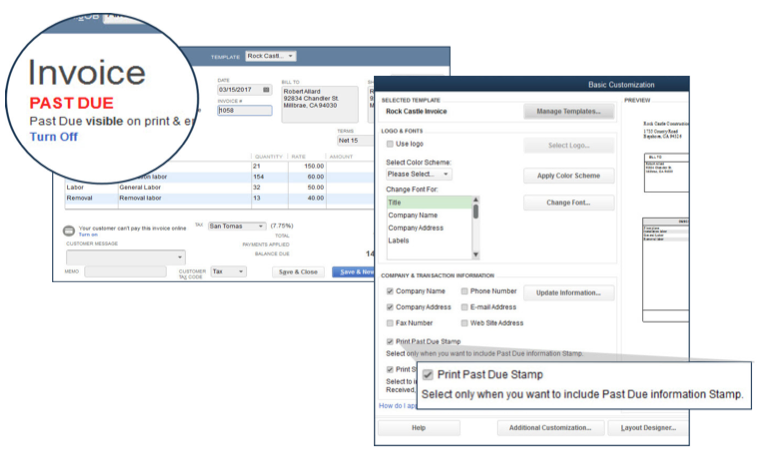Image resolution: width=768 pixels, height=453 pixels.
Task: Click the calendar icon beside the invoice date
Action: click(266, 90)
